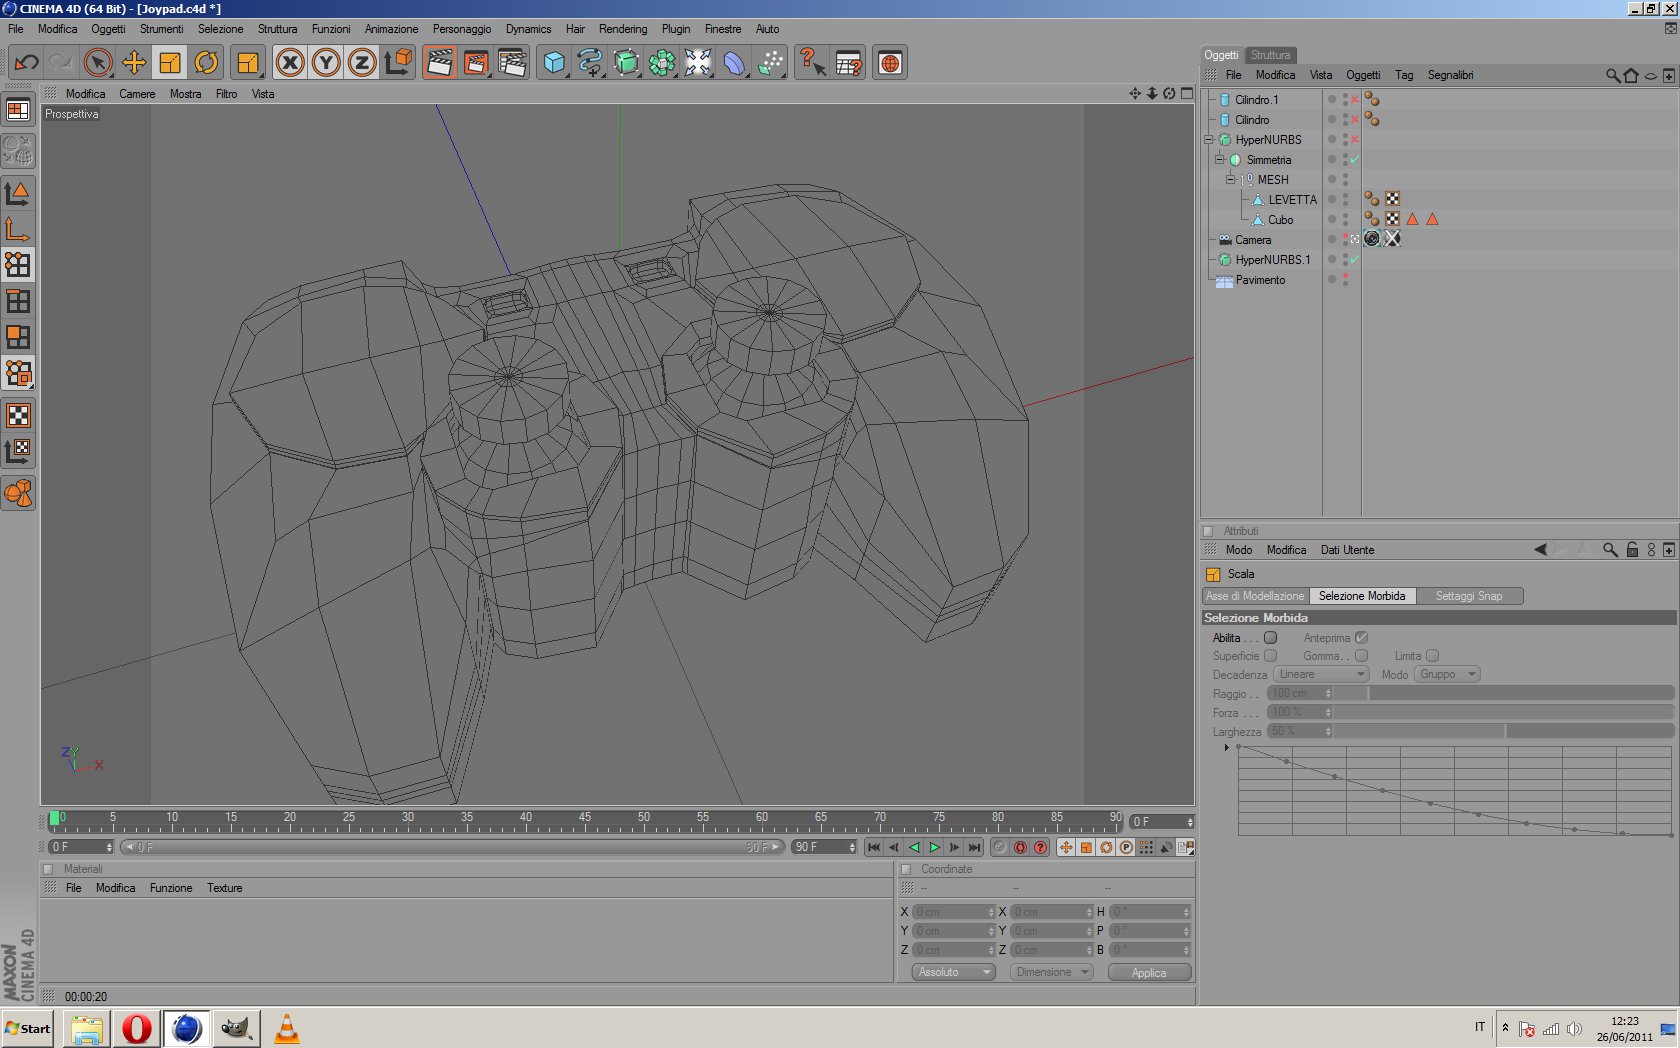Select the Rotate tool icon
1680x1048 pixels.
(x=206, y=63)
